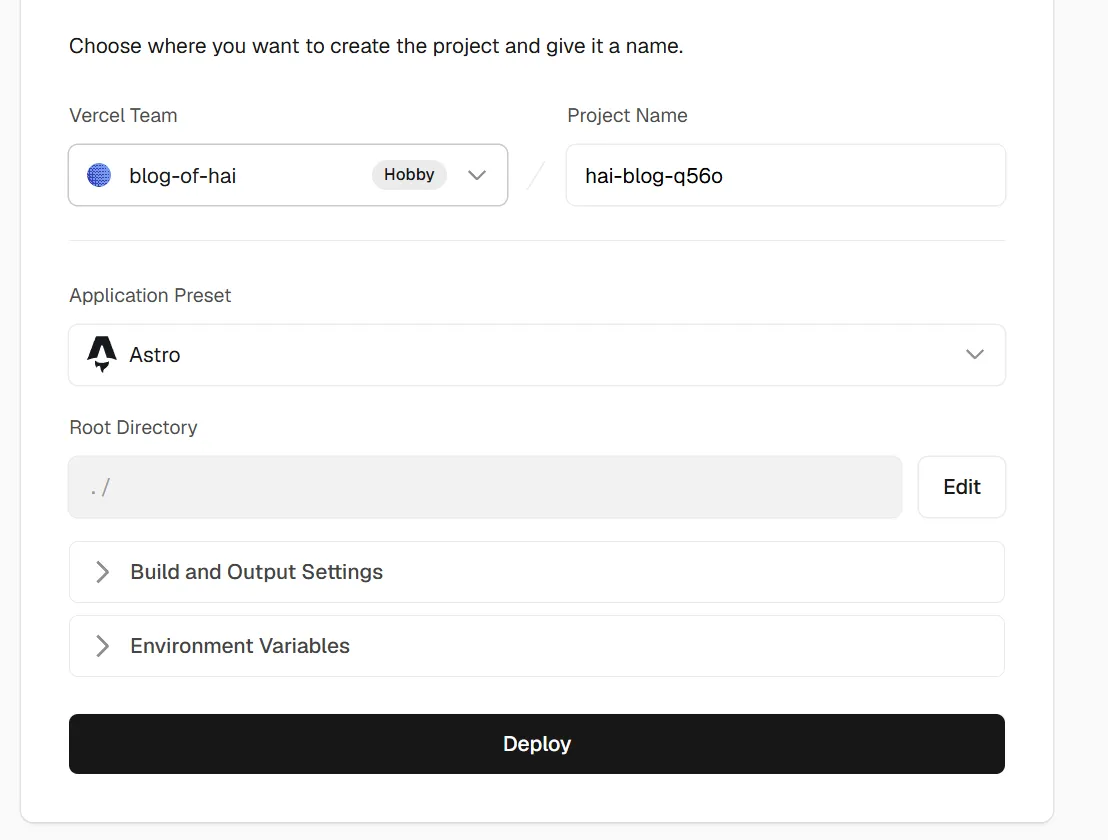This screenshot has width=1108, height=840.
Task: Click the Application Preset label
Action: coord(150,295)
